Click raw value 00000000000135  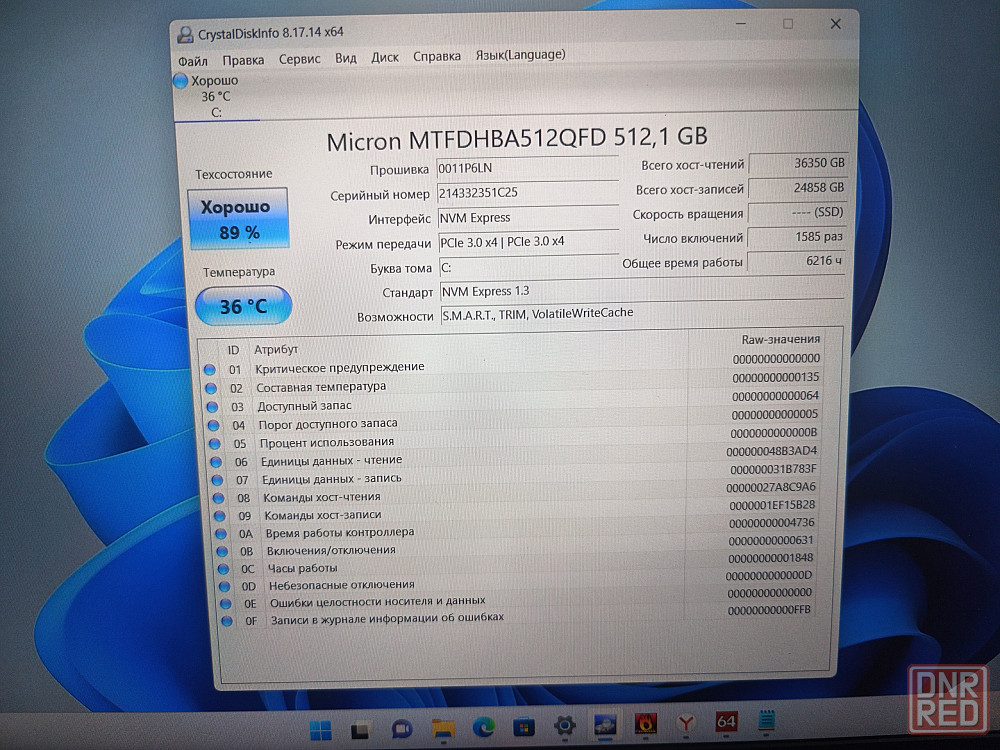tap(776, 377)
